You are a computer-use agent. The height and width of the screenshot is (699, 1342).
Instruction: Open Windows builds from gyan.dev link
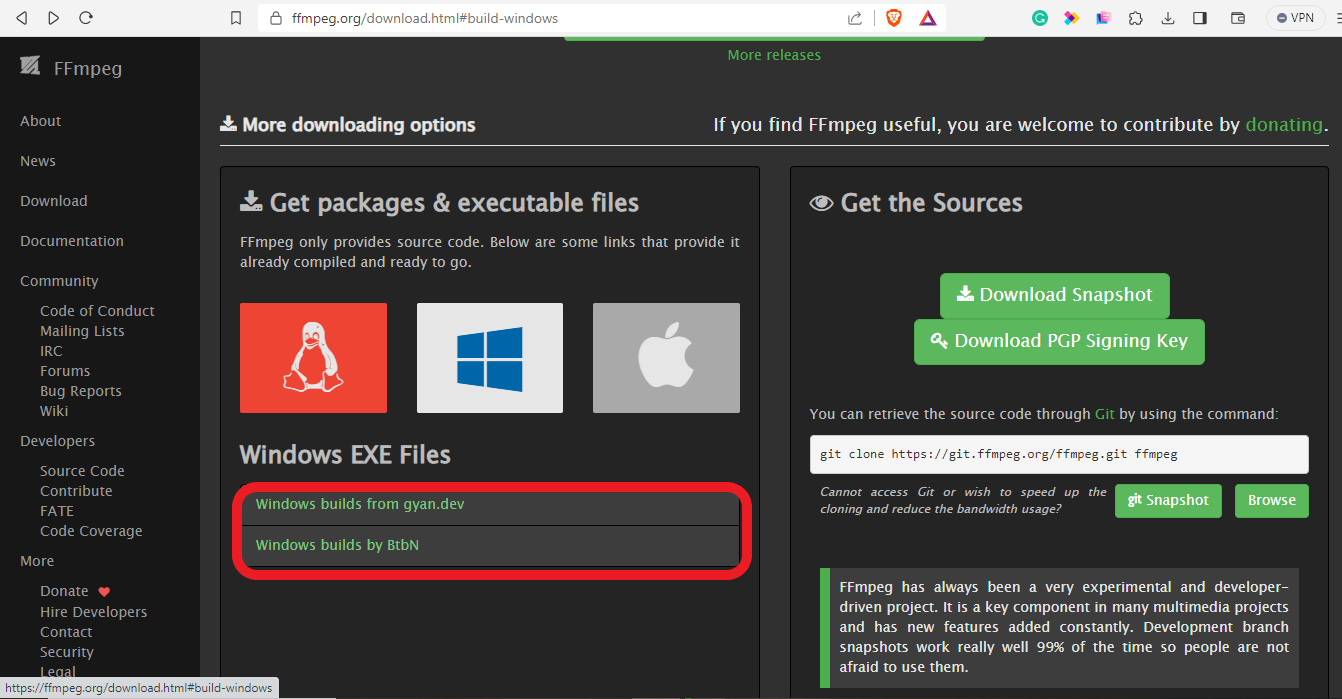click(x=360, y=504)
